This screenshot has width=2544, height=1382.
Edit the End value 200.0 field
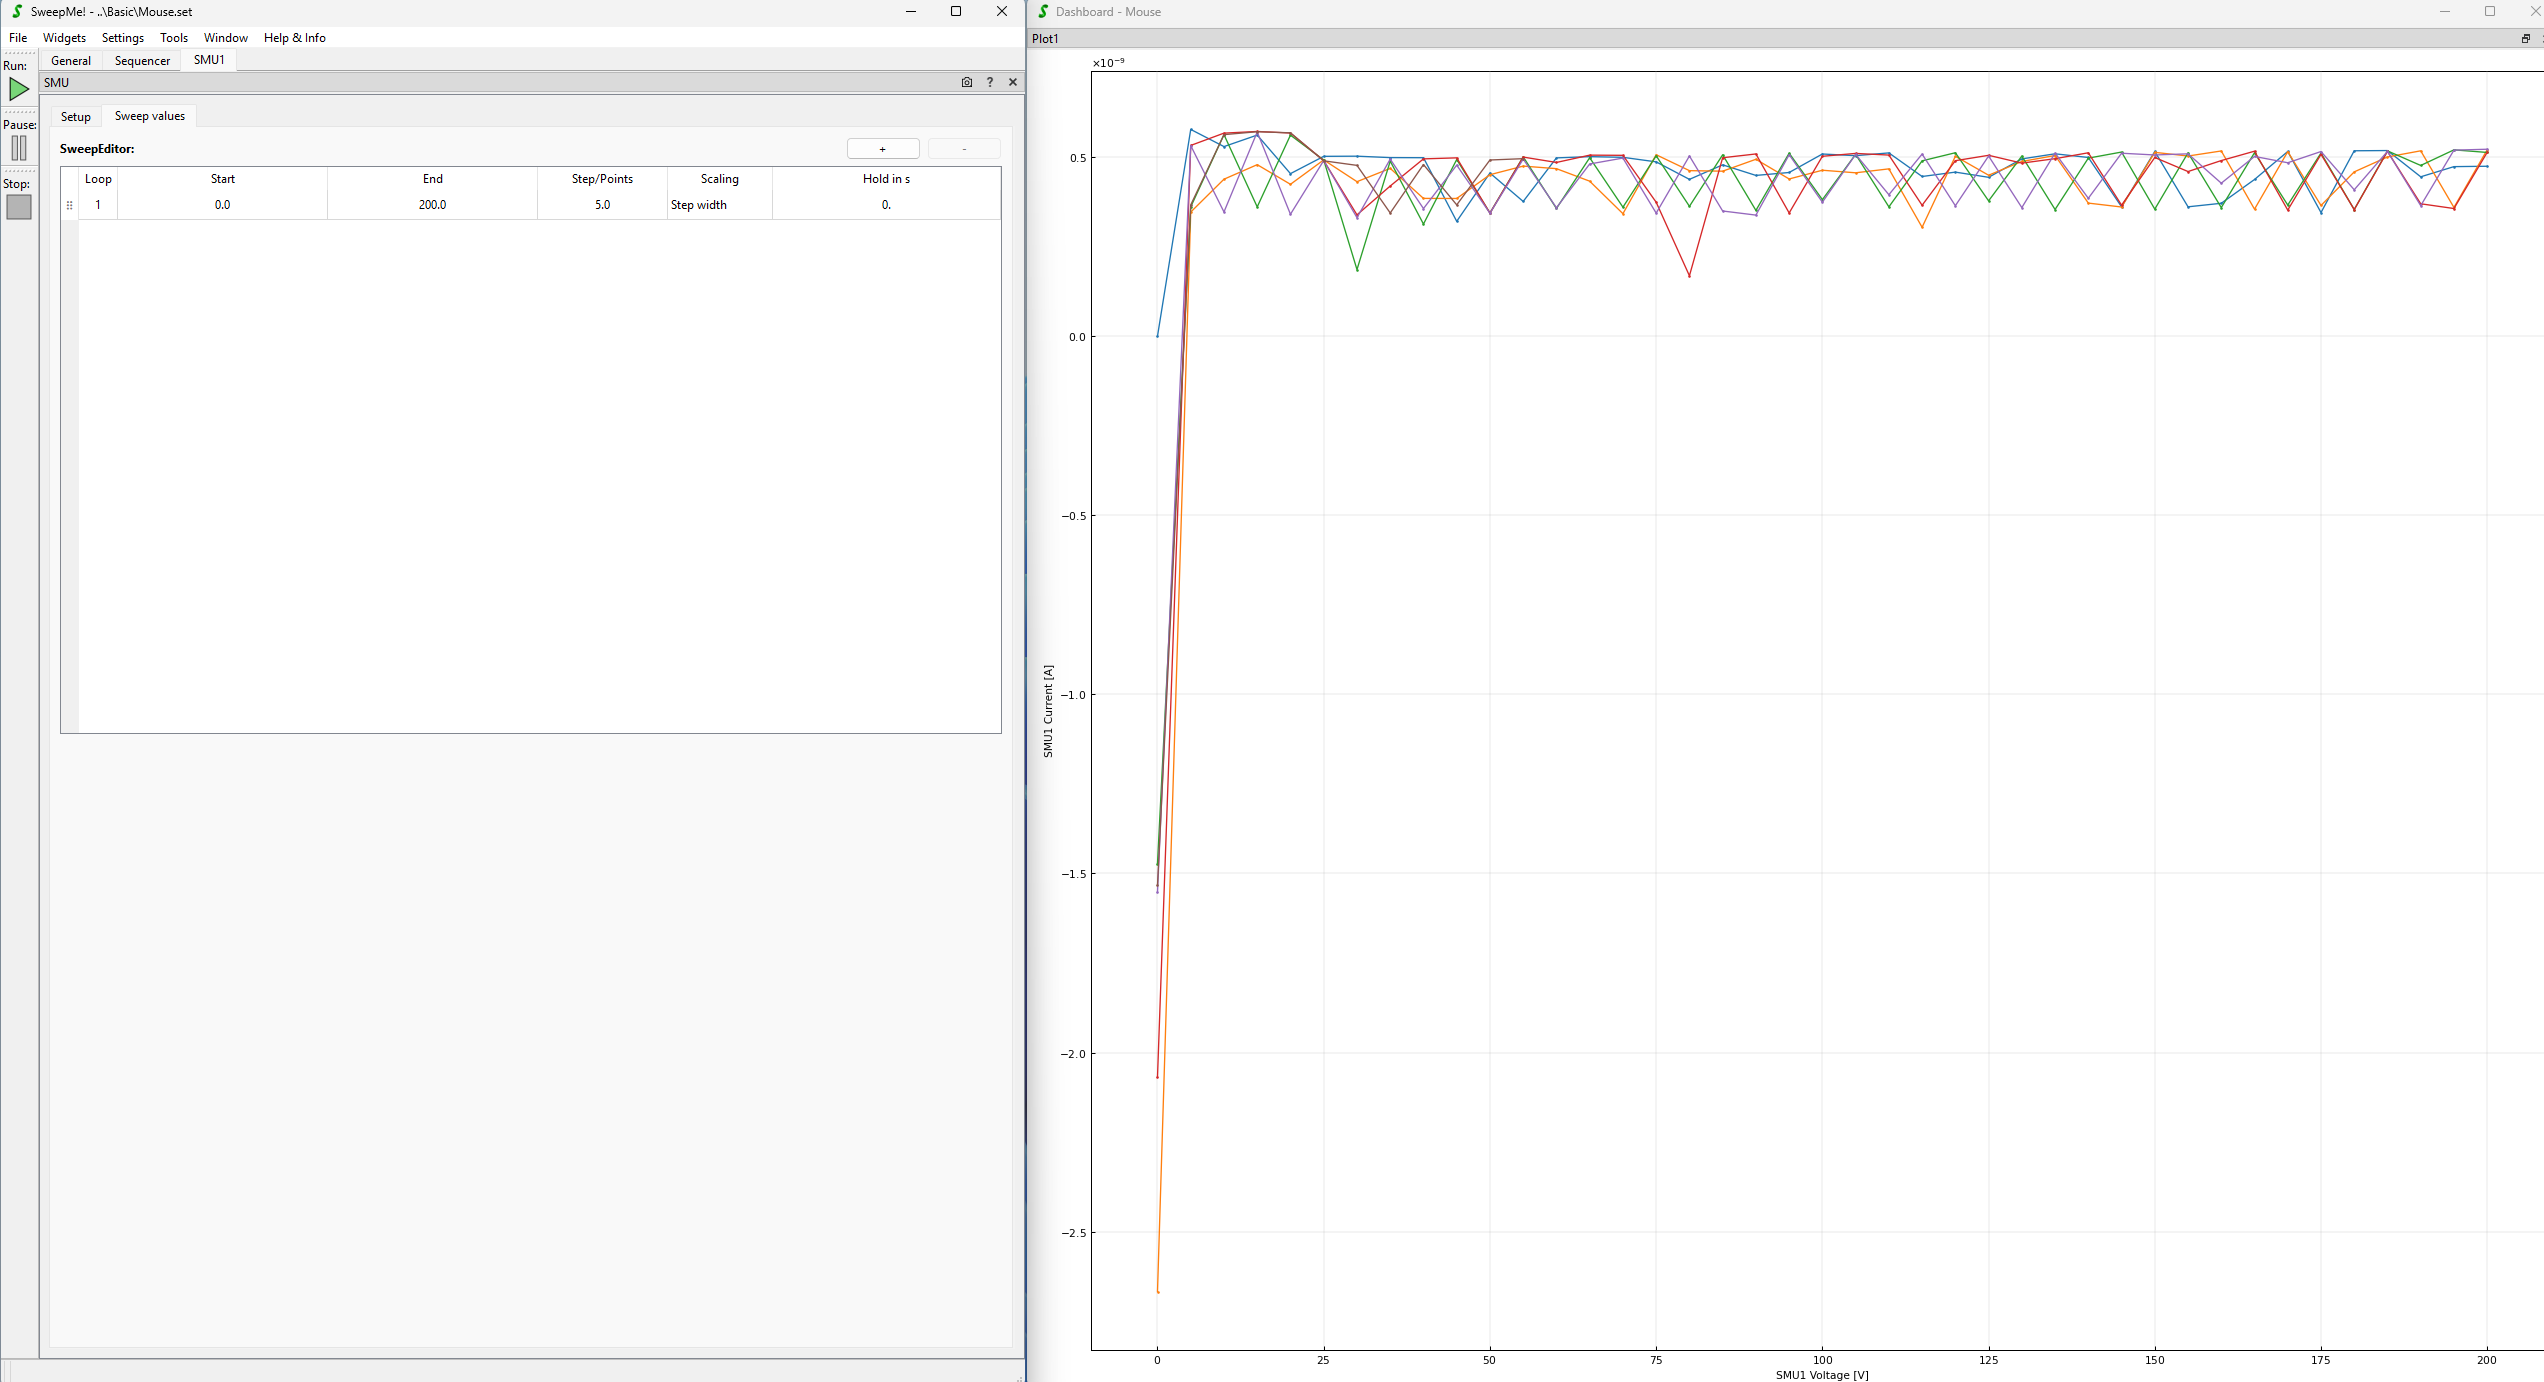[x=432, y=205]
